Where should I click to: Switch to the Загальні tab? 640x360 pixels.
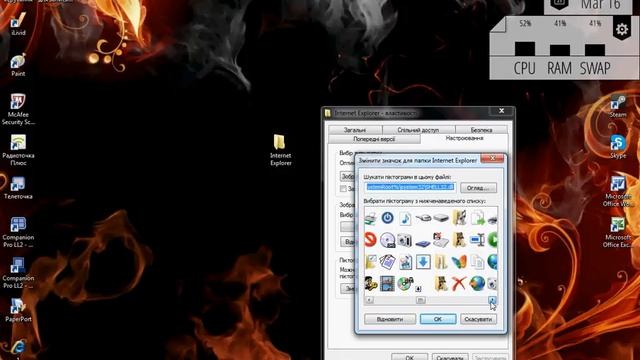tap(355, 130)
